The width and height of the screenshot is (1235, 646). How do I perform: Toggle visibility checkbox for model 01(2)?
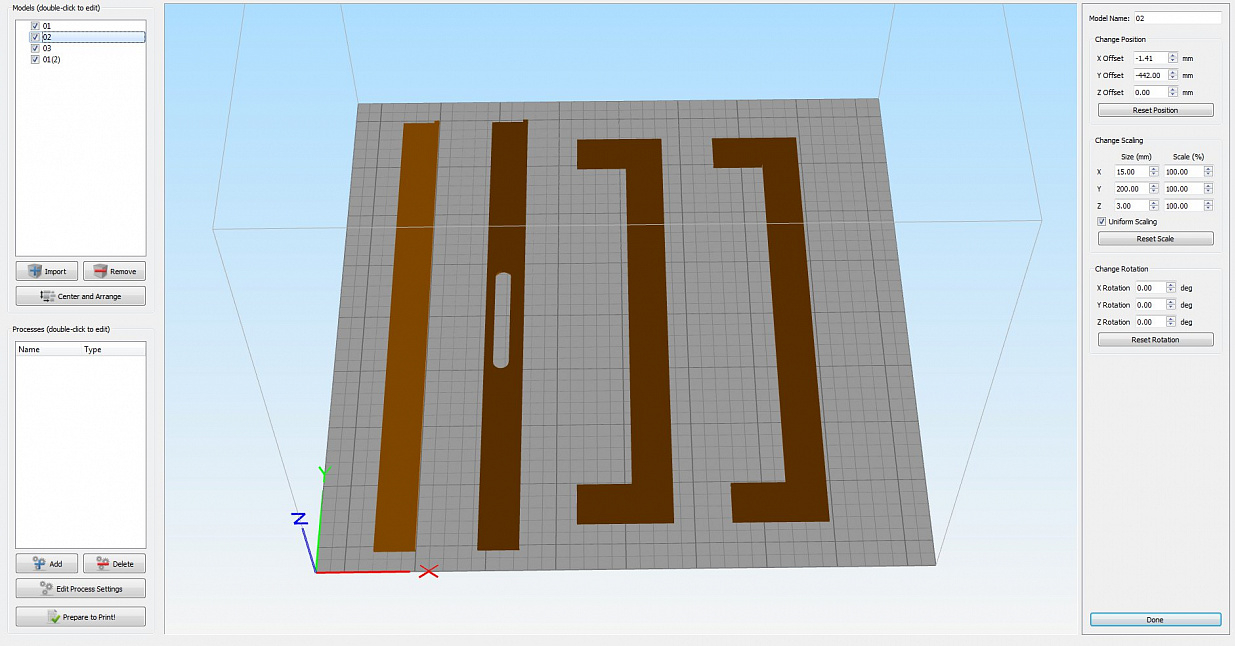click(35, 59)
